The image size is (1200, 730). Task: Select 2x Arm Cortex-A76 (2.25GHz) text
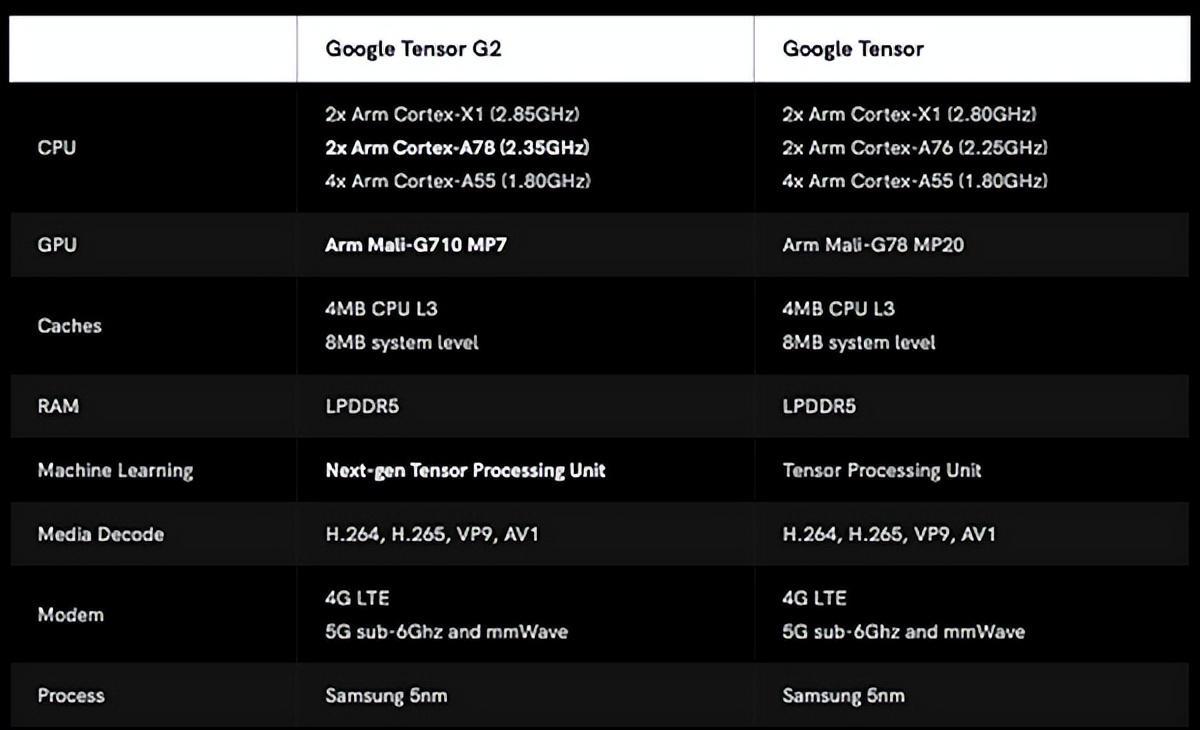coord(915,148)
